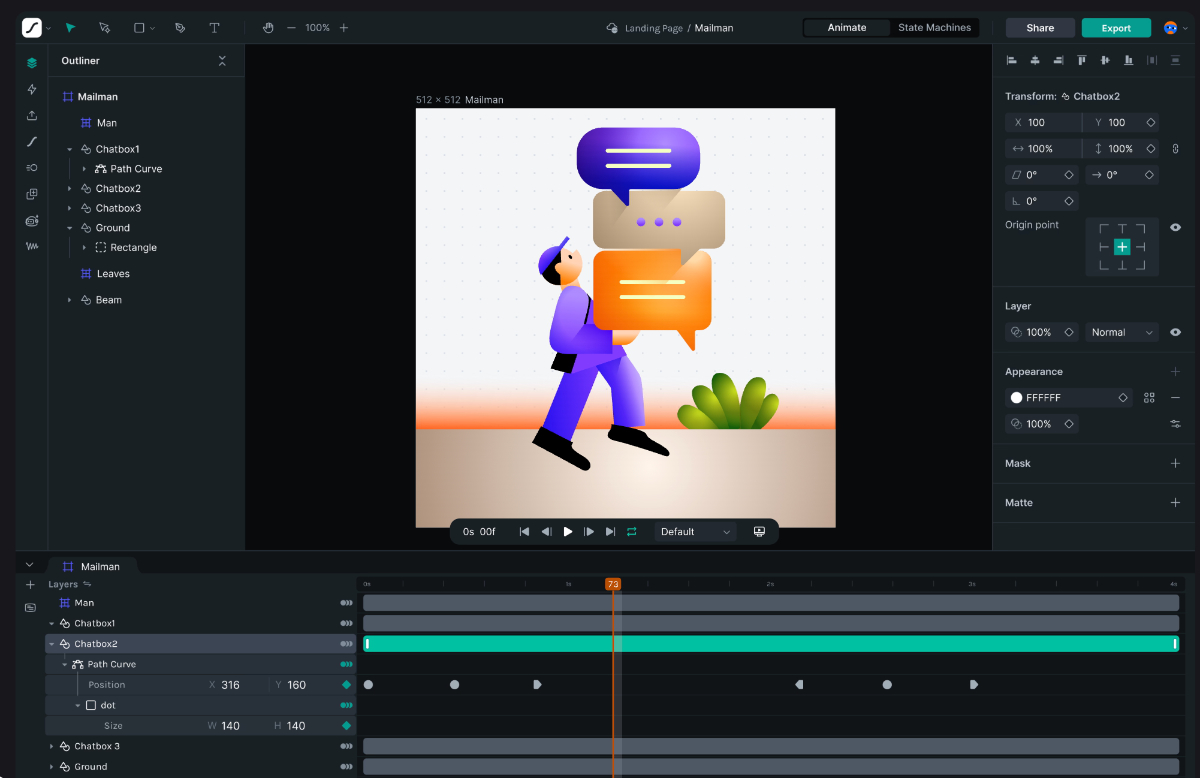Click the horizontal align center icon
Image resolution: width=1200 pixels, height=778 pixels.
(x=1034, y=60)
